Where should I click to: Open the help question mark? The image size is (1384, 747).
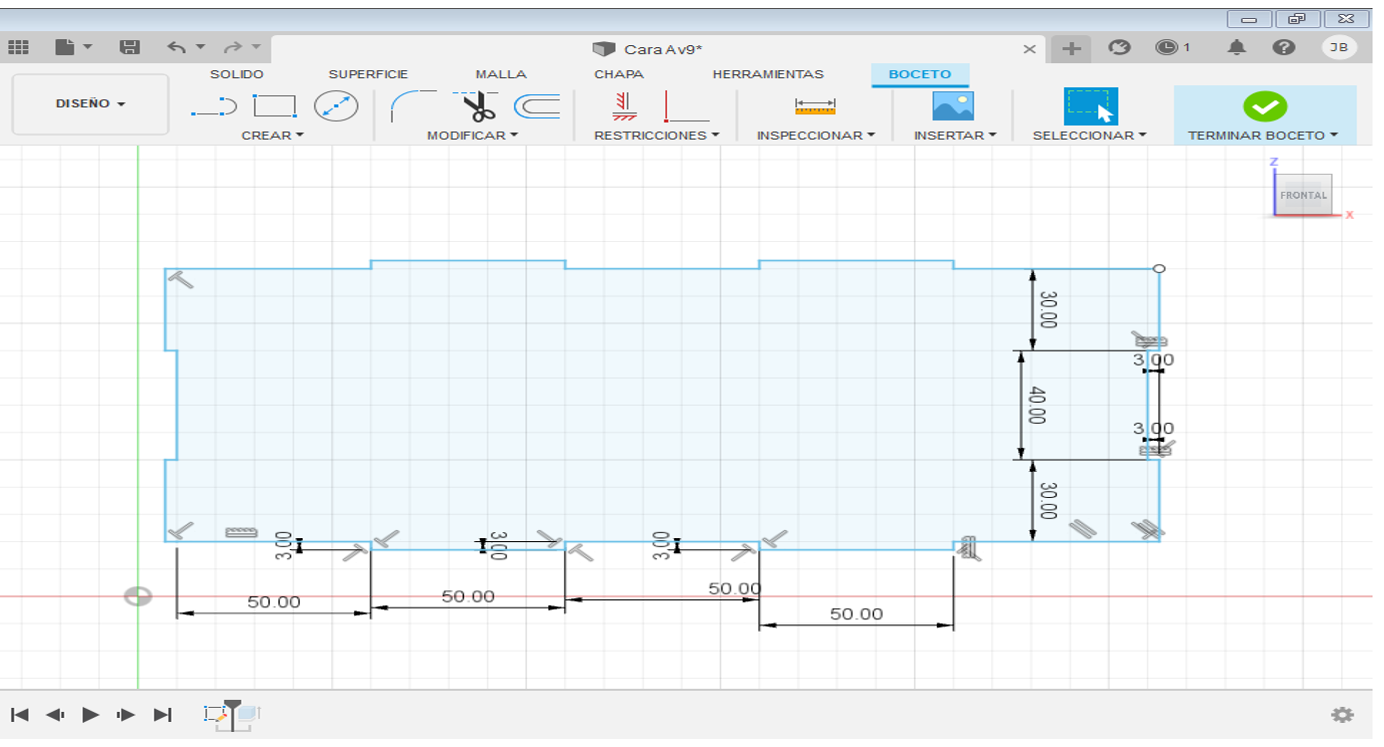pyautogui.click(x=1285, y=47)
